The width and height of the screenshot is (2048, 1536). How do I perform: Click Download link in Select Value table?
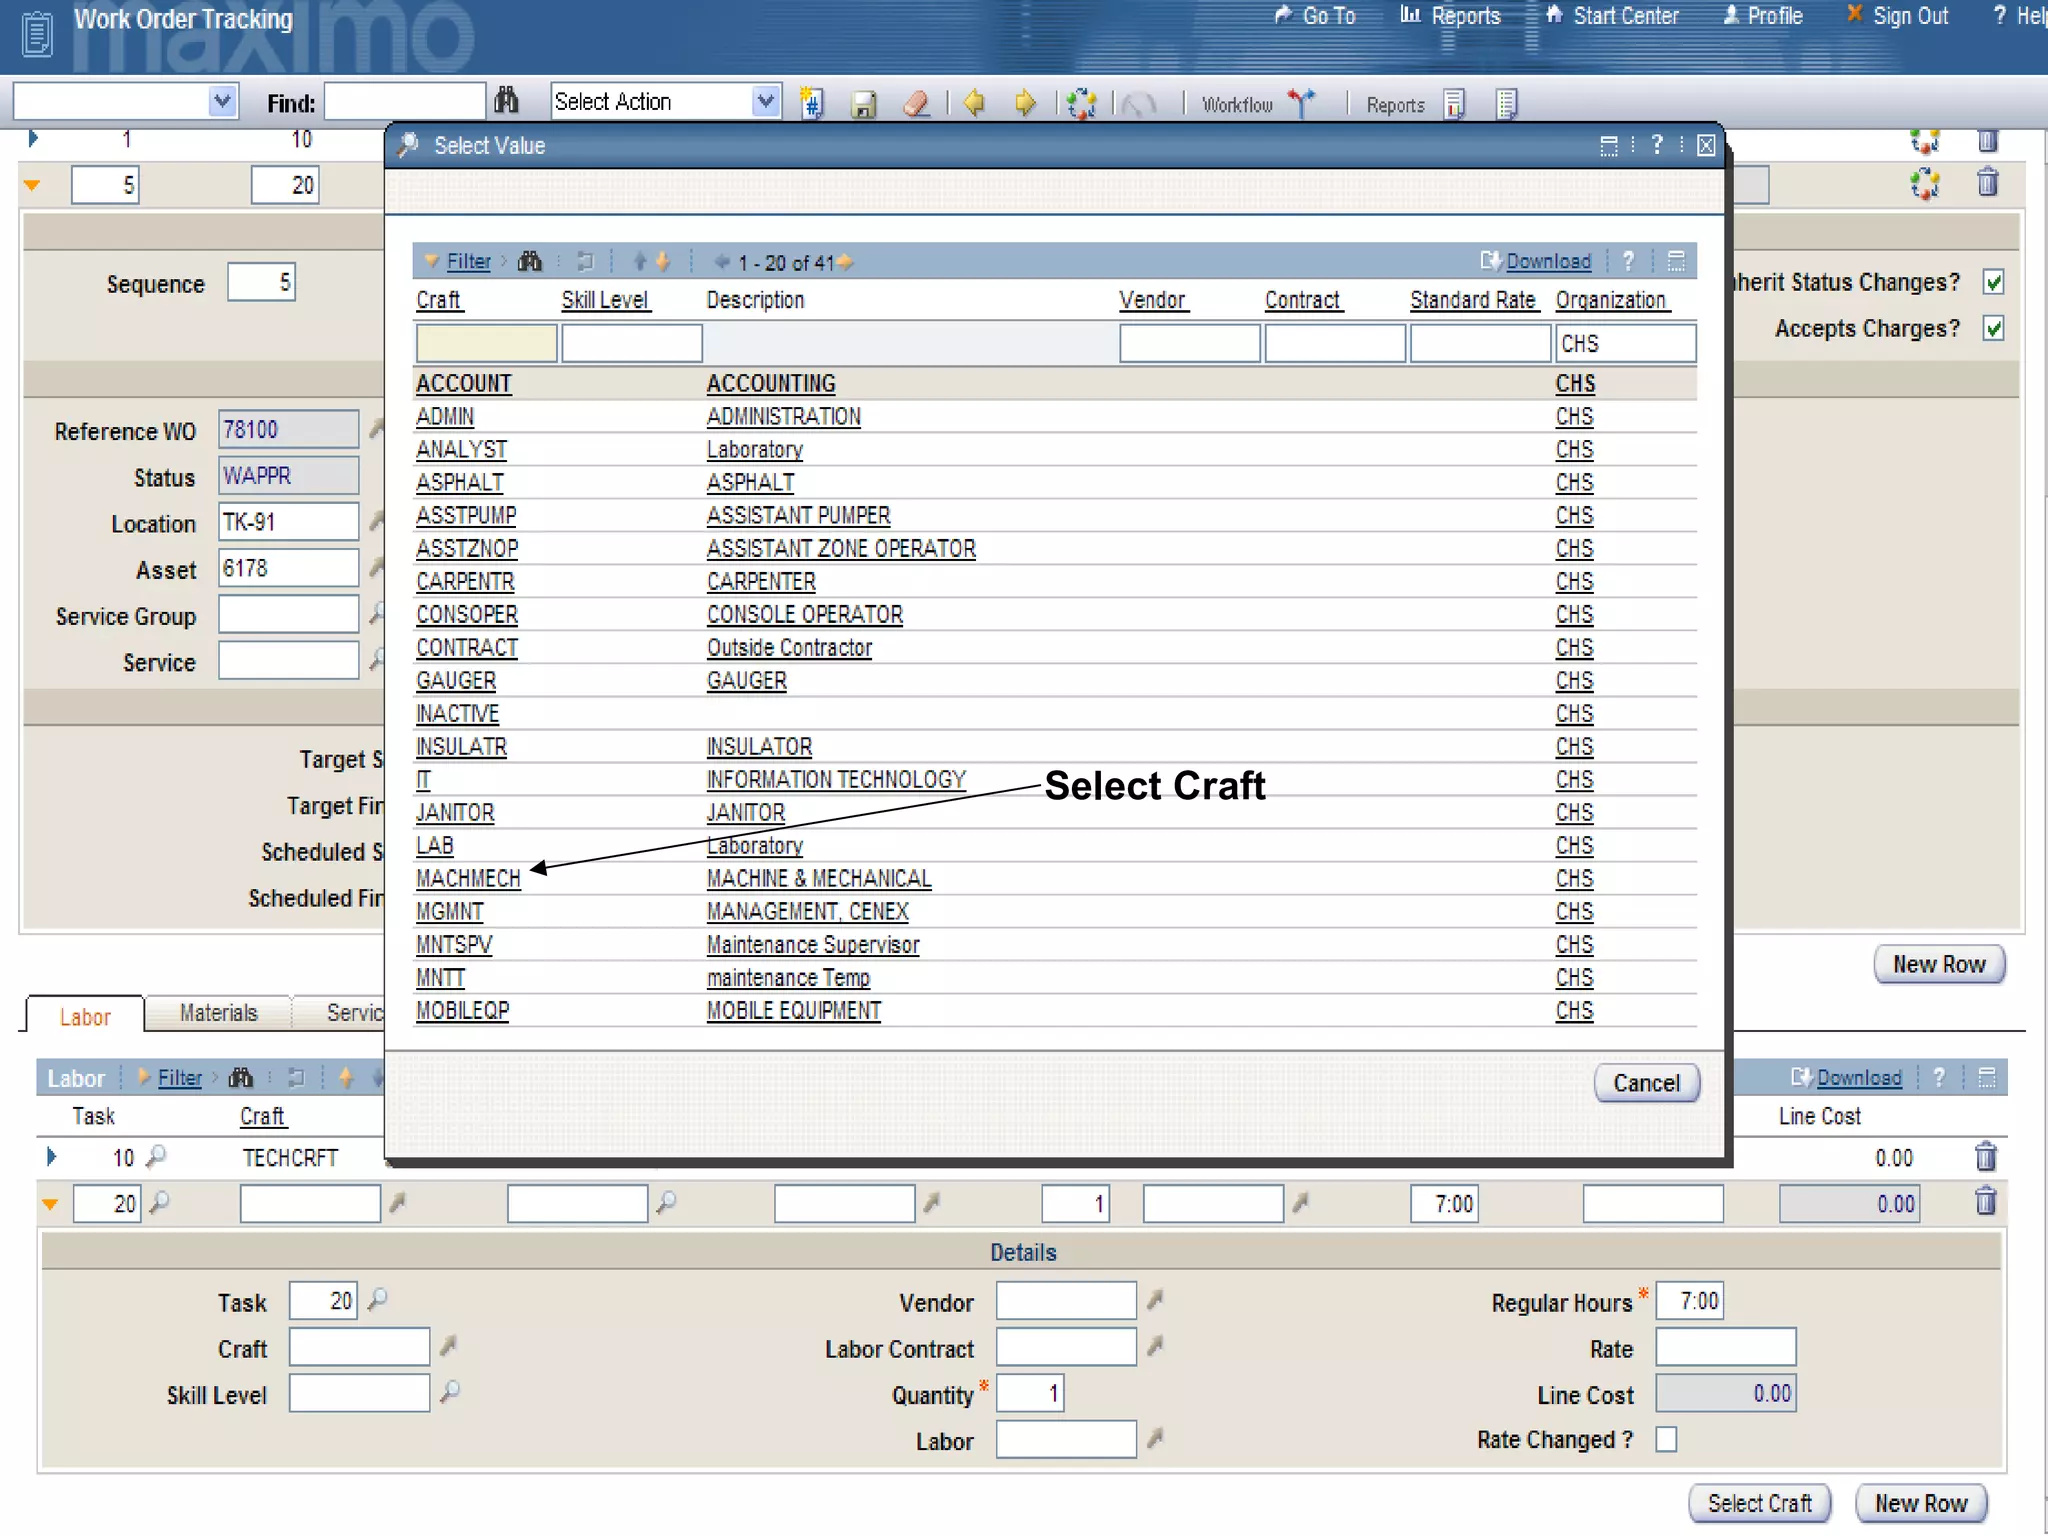(x=1548, y=261)
